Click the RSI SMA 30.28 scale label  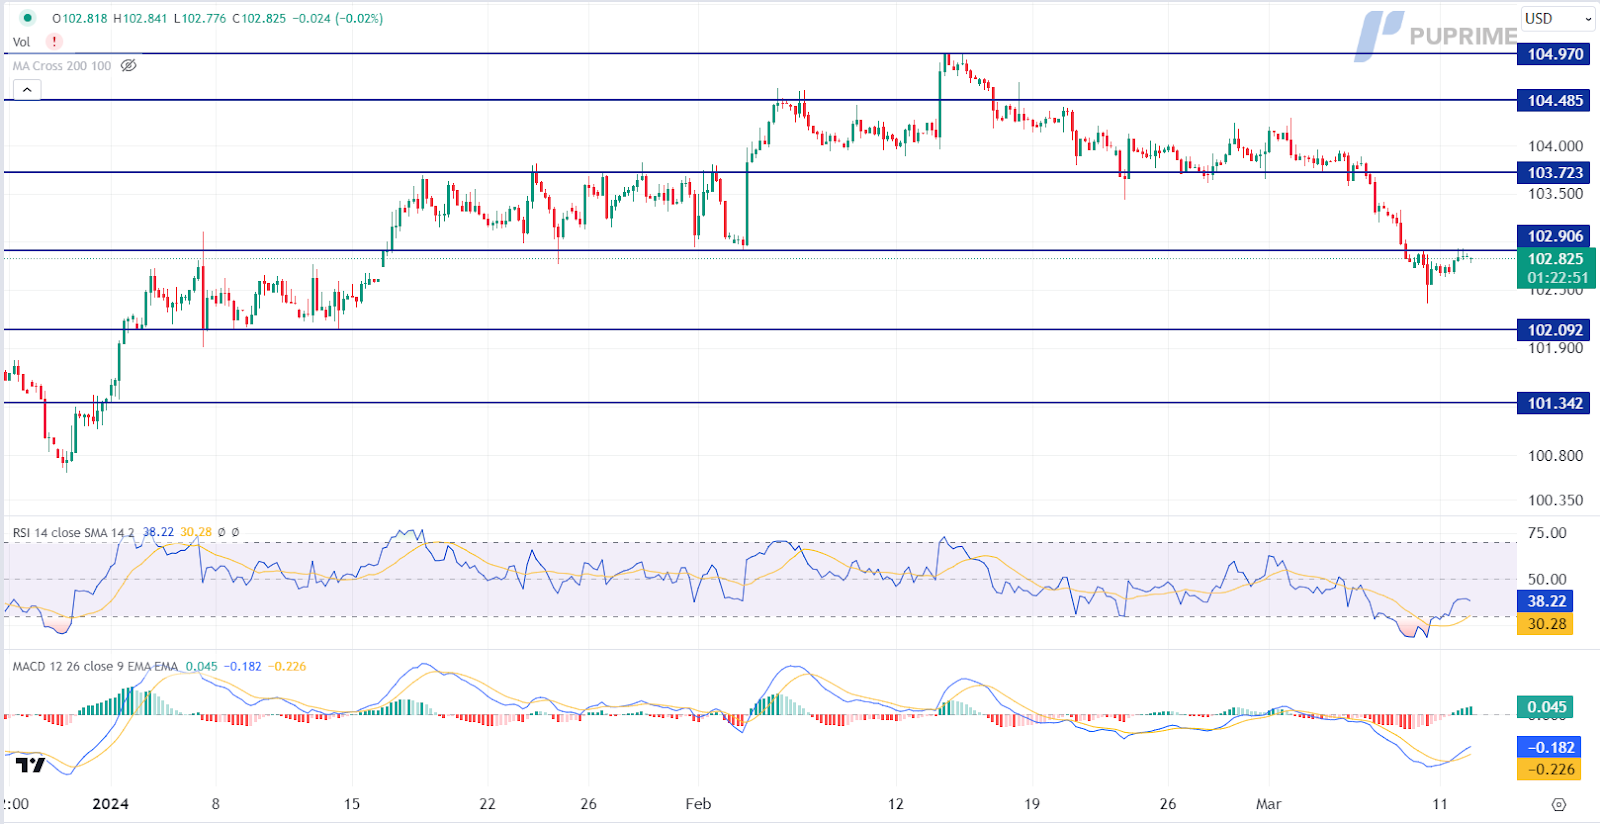1546,624
